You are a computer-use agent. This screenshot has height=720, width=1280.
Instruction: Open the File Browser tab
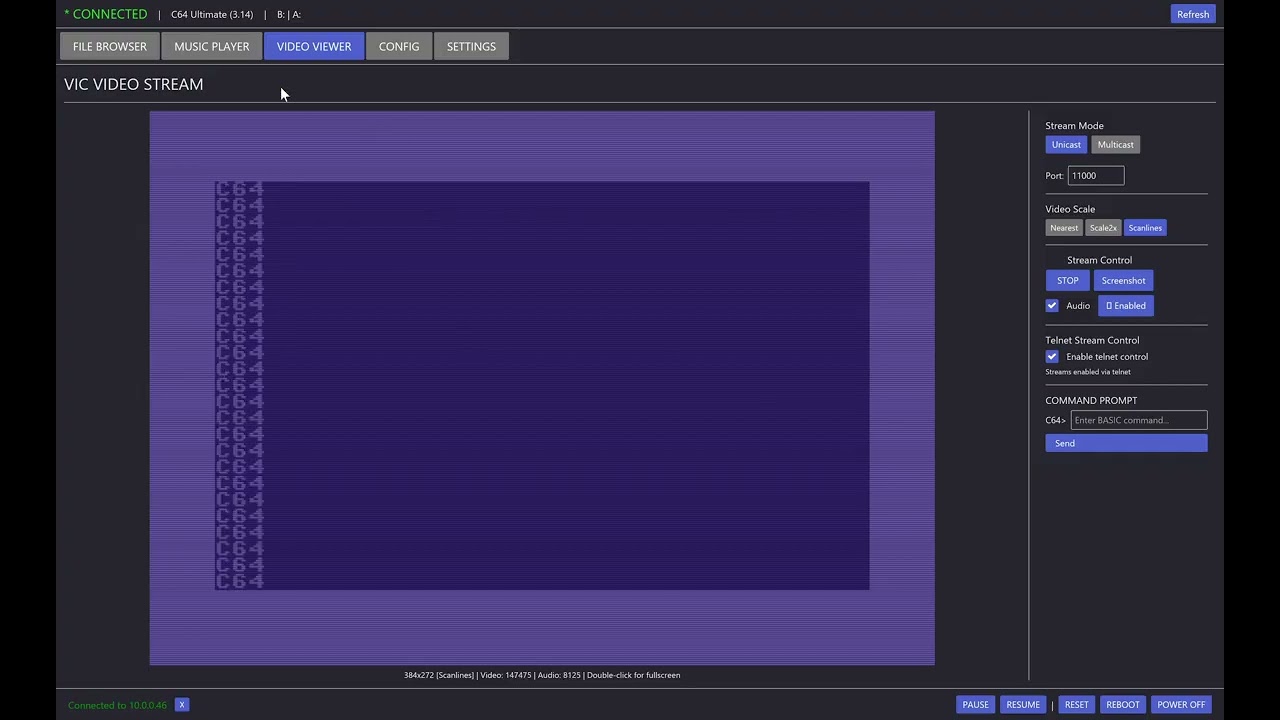pos(109,46)
